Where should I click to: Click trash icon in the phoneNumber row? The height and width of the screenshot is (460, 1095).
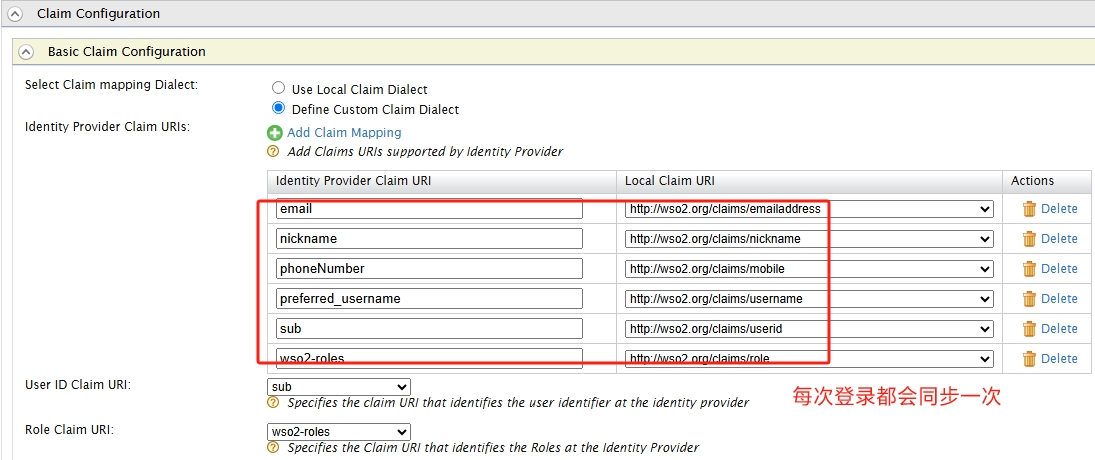tap(1029, 269)
